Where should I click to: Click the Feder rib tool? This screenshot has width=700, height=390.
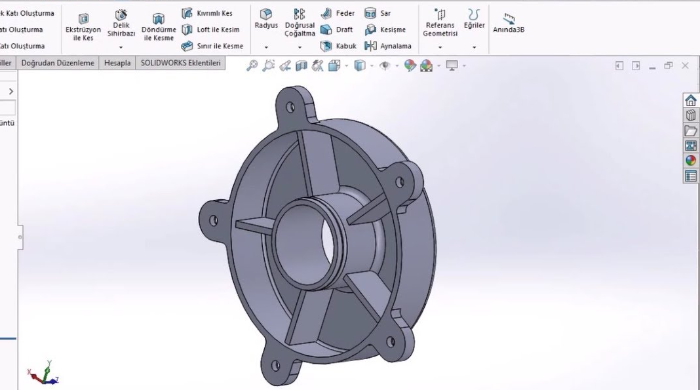(338, 13)
